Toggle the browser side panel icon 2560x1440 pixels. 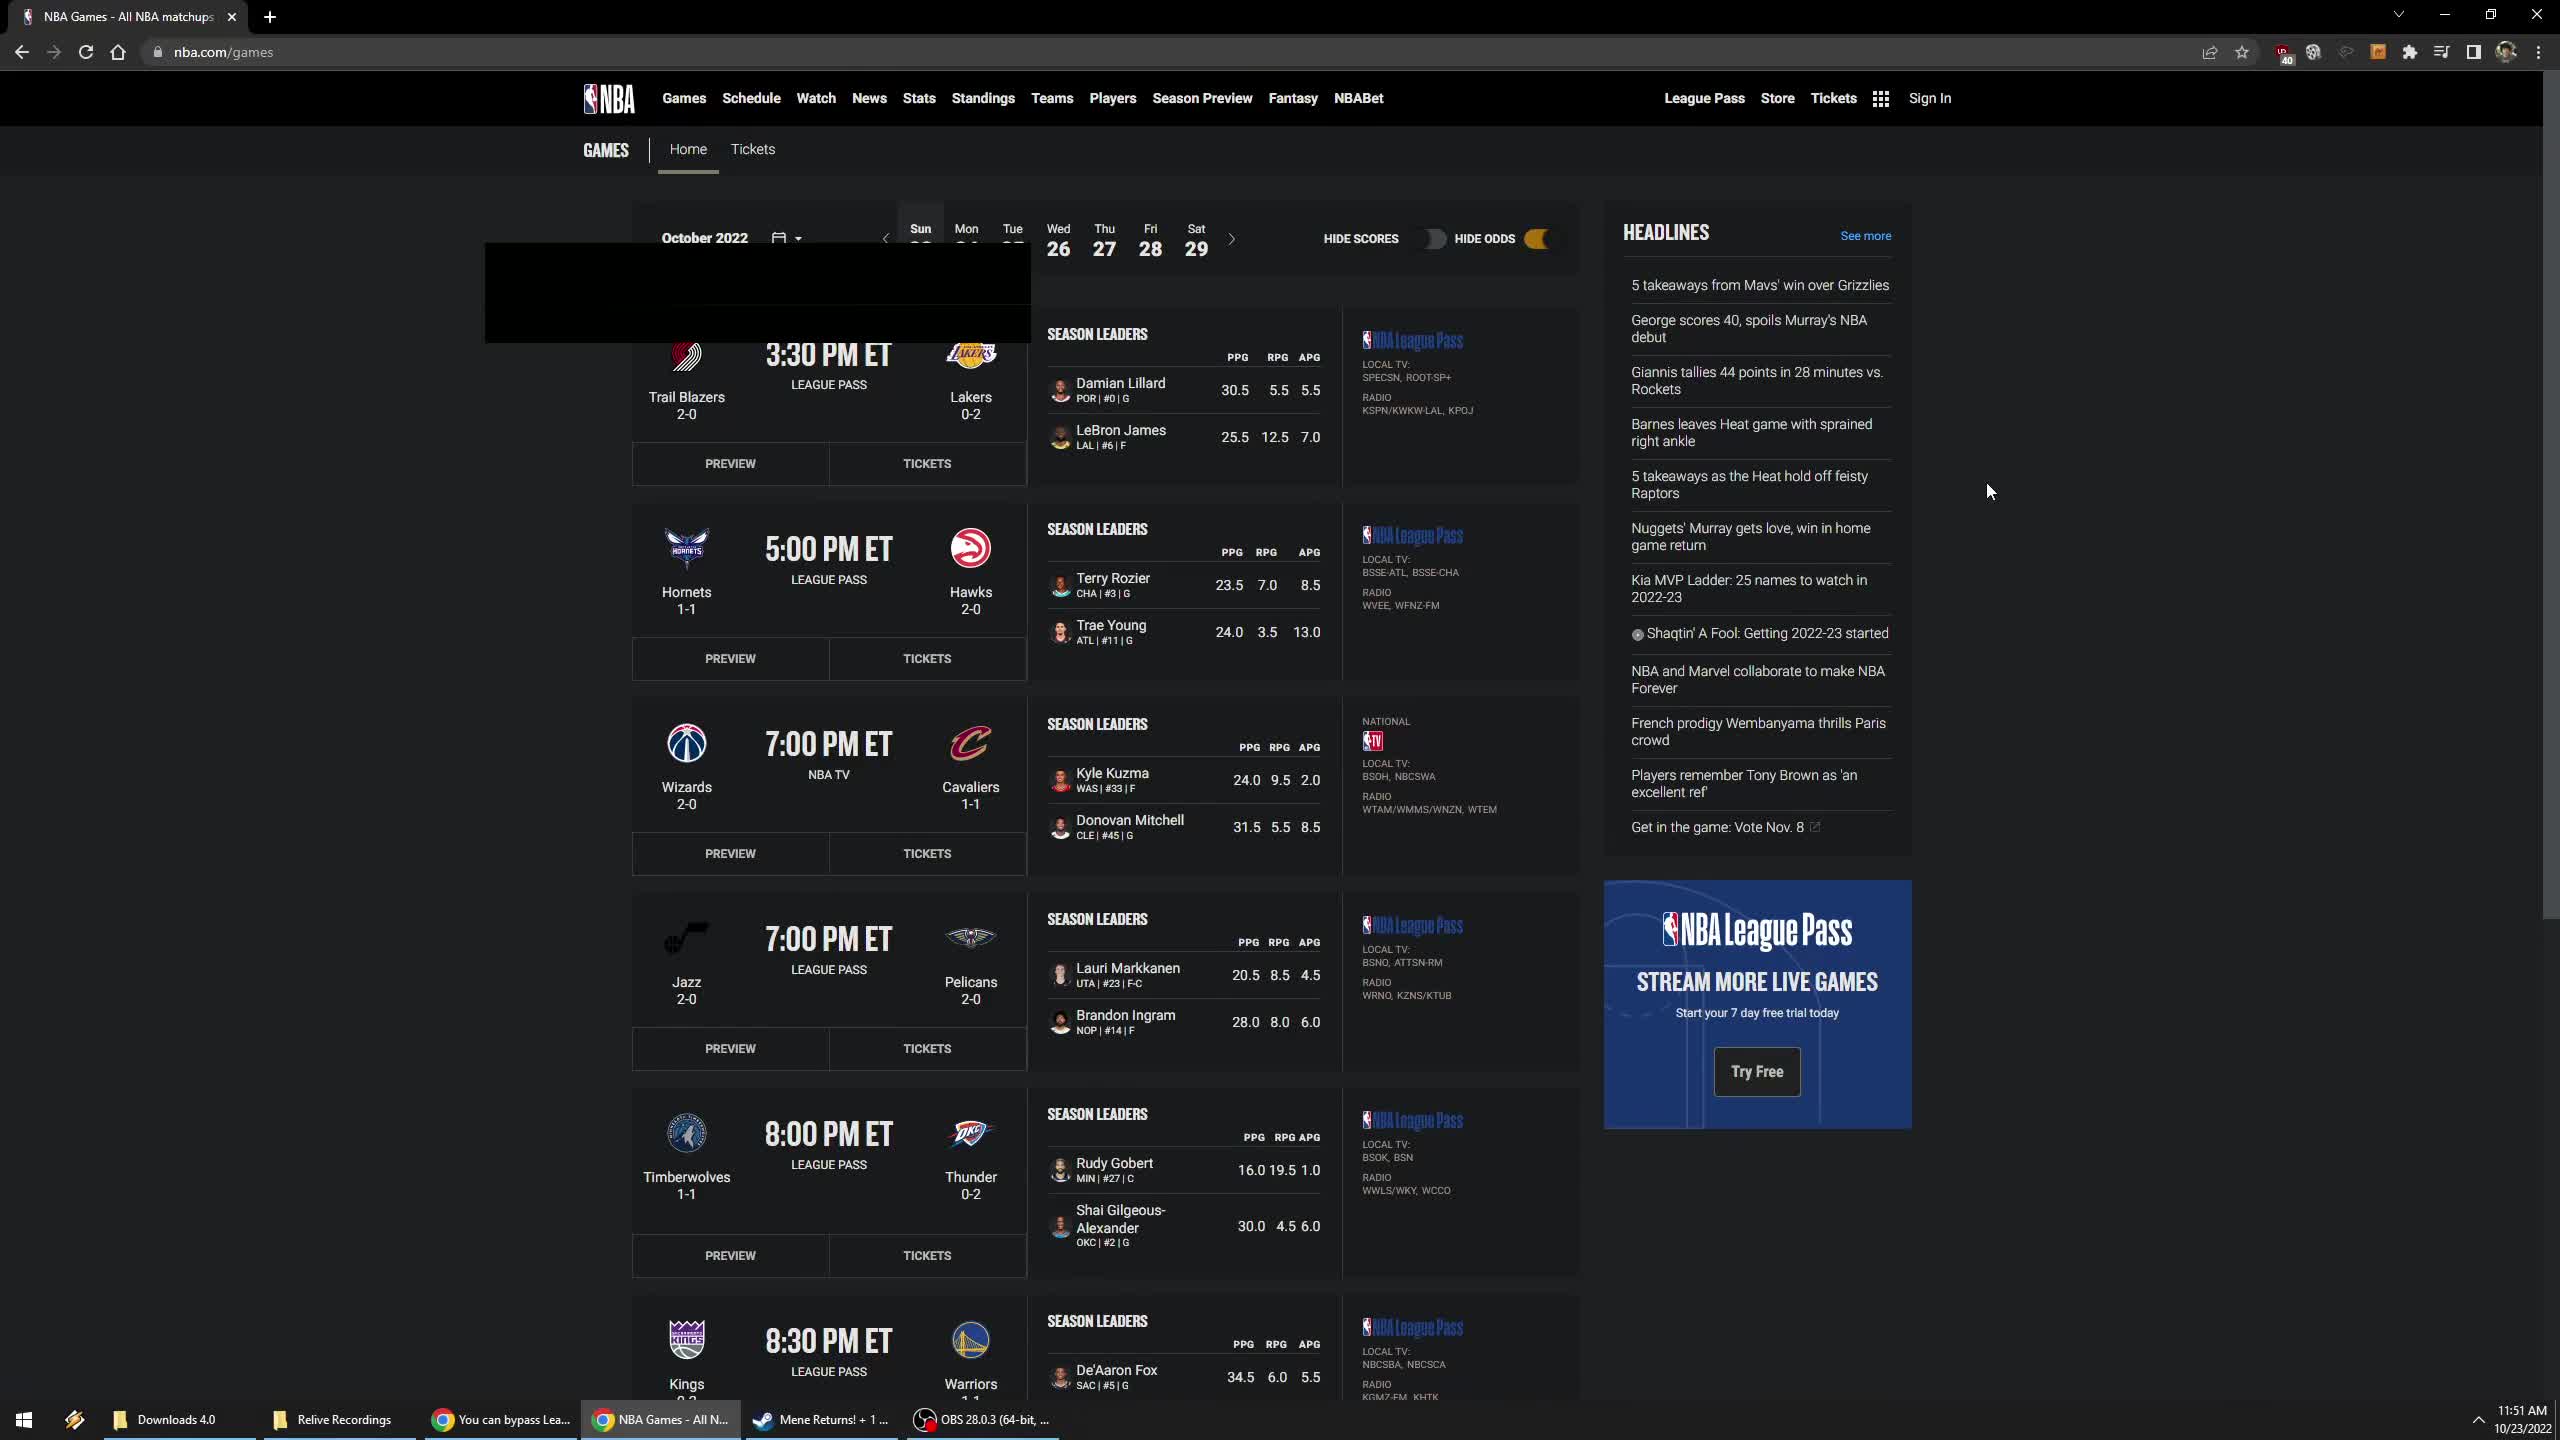[2473, 52]
